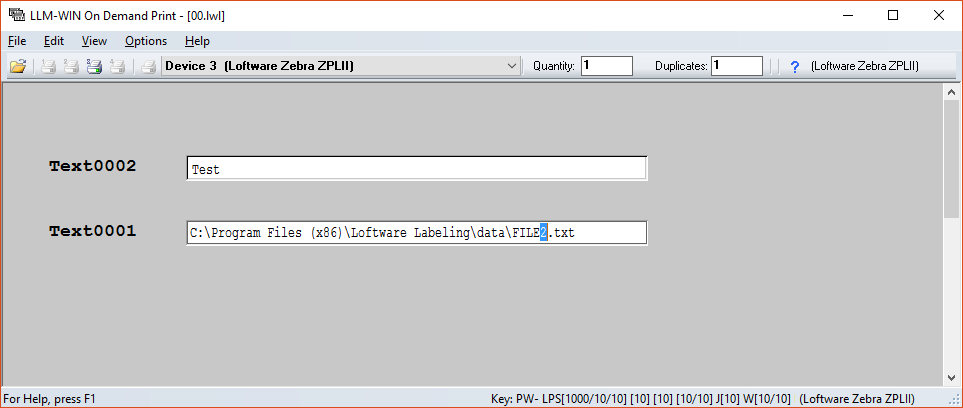Viewport: 963px width, 408px height.
Task: Expand the Device 3 printer dropdown
Action: pyautogui.click(x=512, y=66)
